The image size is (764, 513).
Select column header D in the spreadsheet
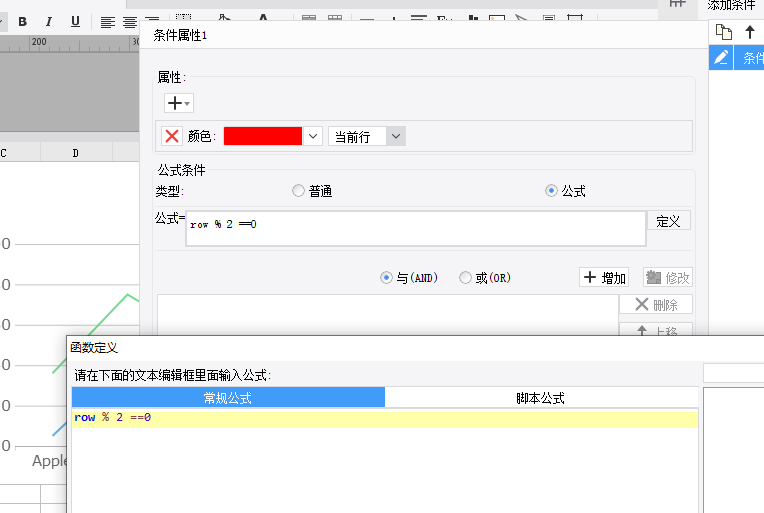point(76,152)
